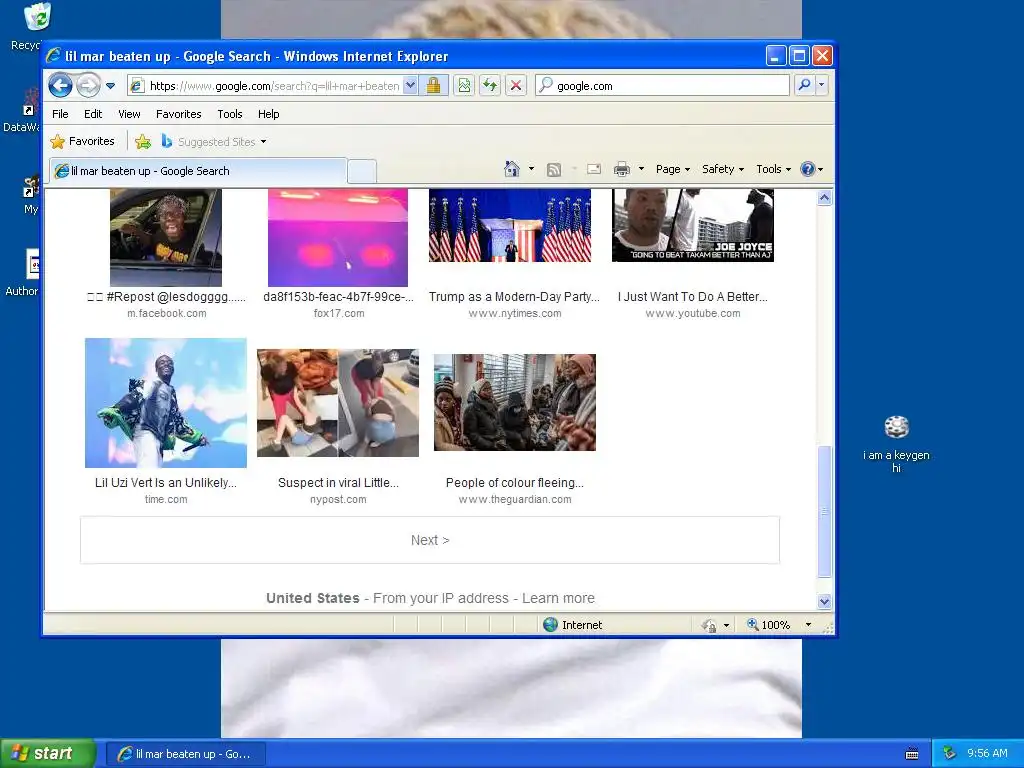Open the Page command dropdown
Image resolution: width=1024 pixels, height=768 pixels.
pos(673,169)
